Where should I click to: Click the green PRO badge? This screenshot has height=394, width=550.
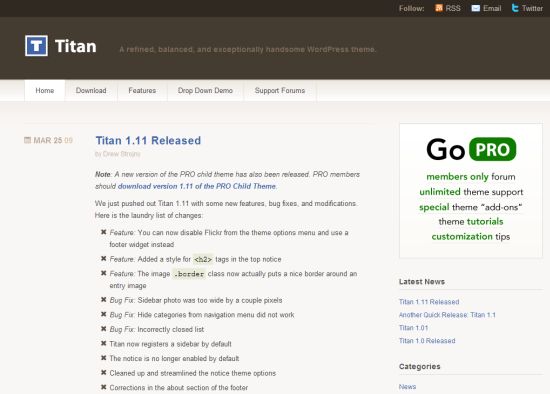492,149
